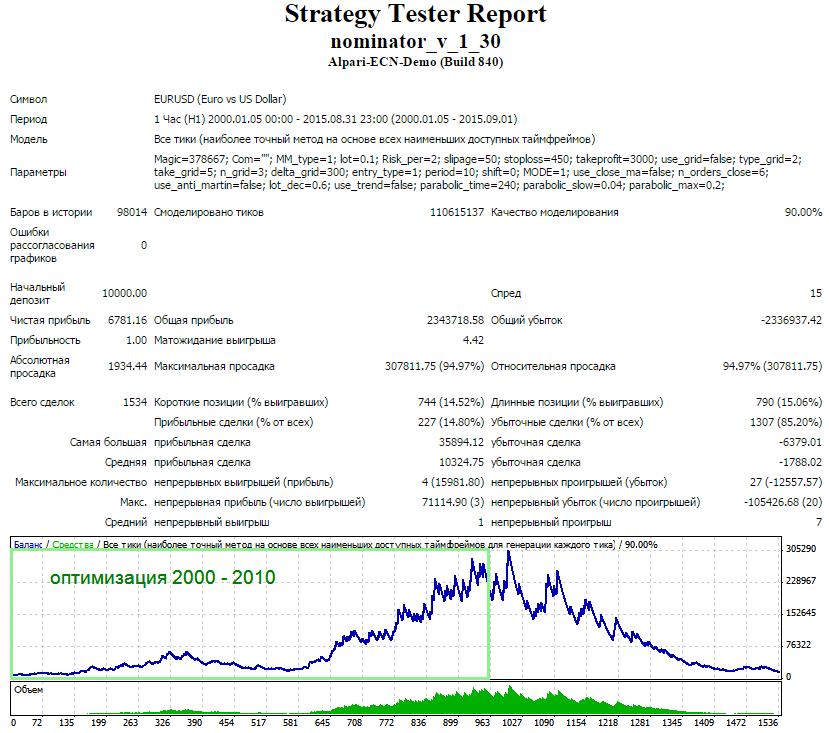Click the Баланс chart legend label
Screen dimensions: 829x733
click(x=28, y=545)
